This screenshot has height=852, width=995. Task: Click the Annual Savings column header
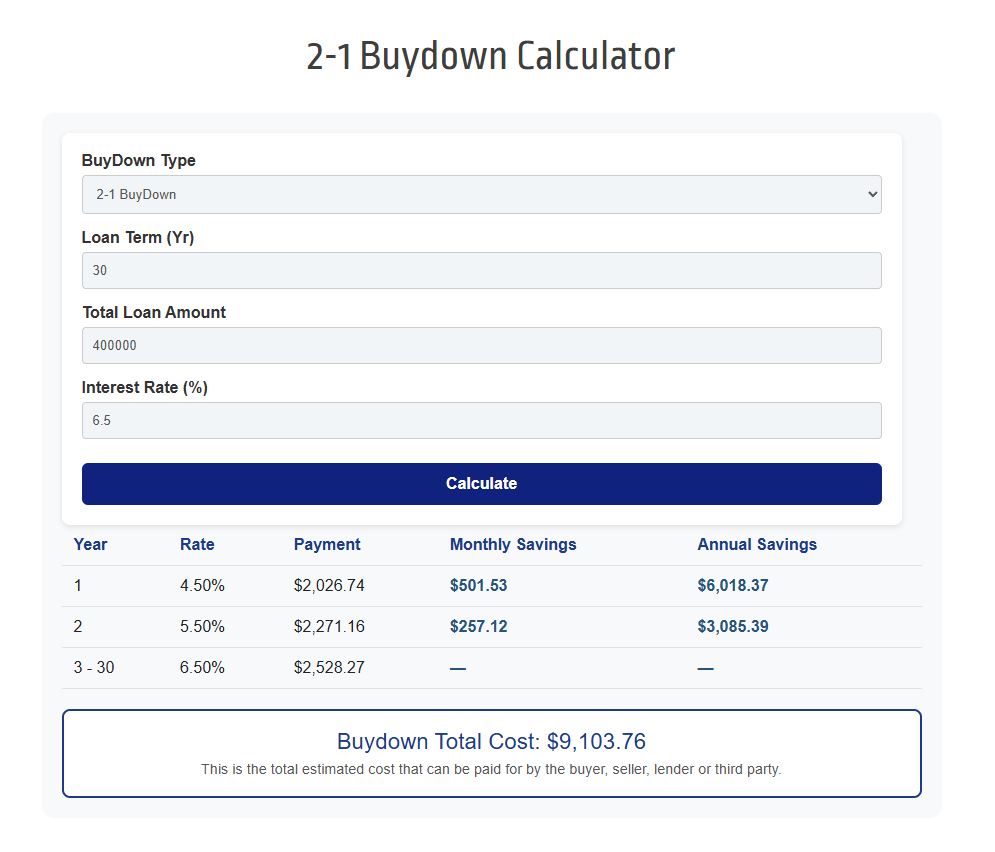[x=757, y=544]
